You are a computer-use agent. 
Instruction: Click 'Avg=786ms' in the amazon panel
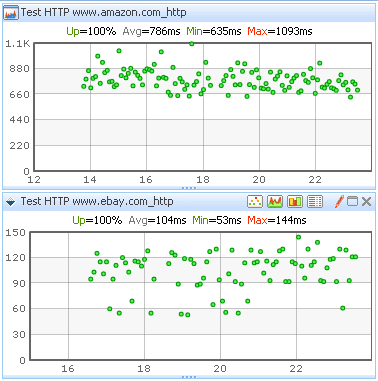pyautogui.click(x=151, y=31)
